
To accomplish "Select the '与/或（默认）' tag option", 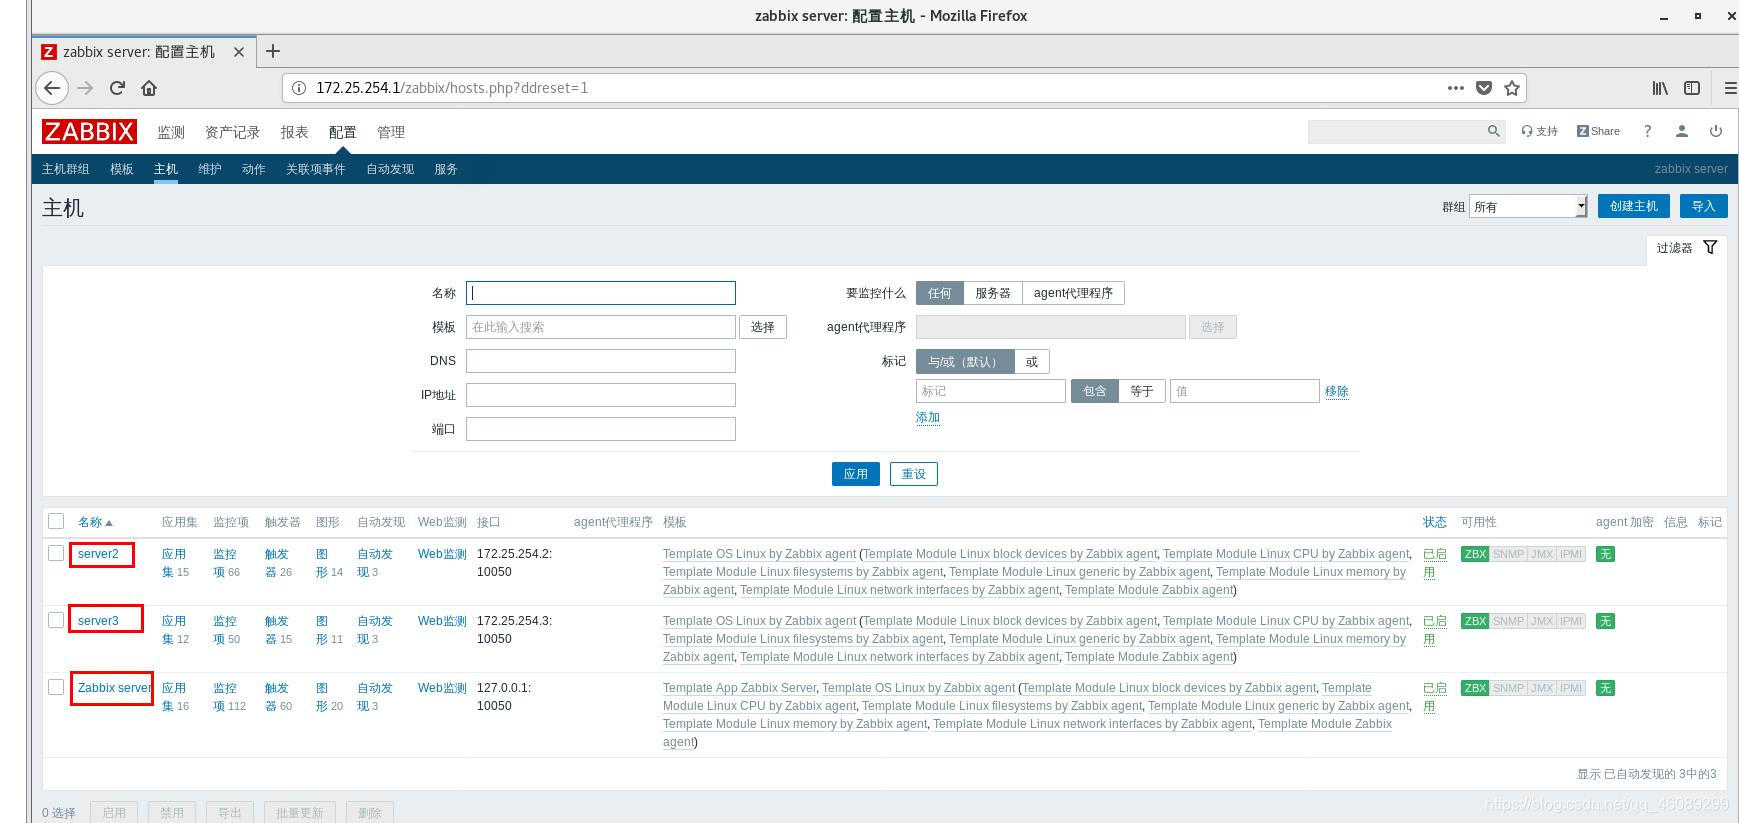I will pos(965,362).
